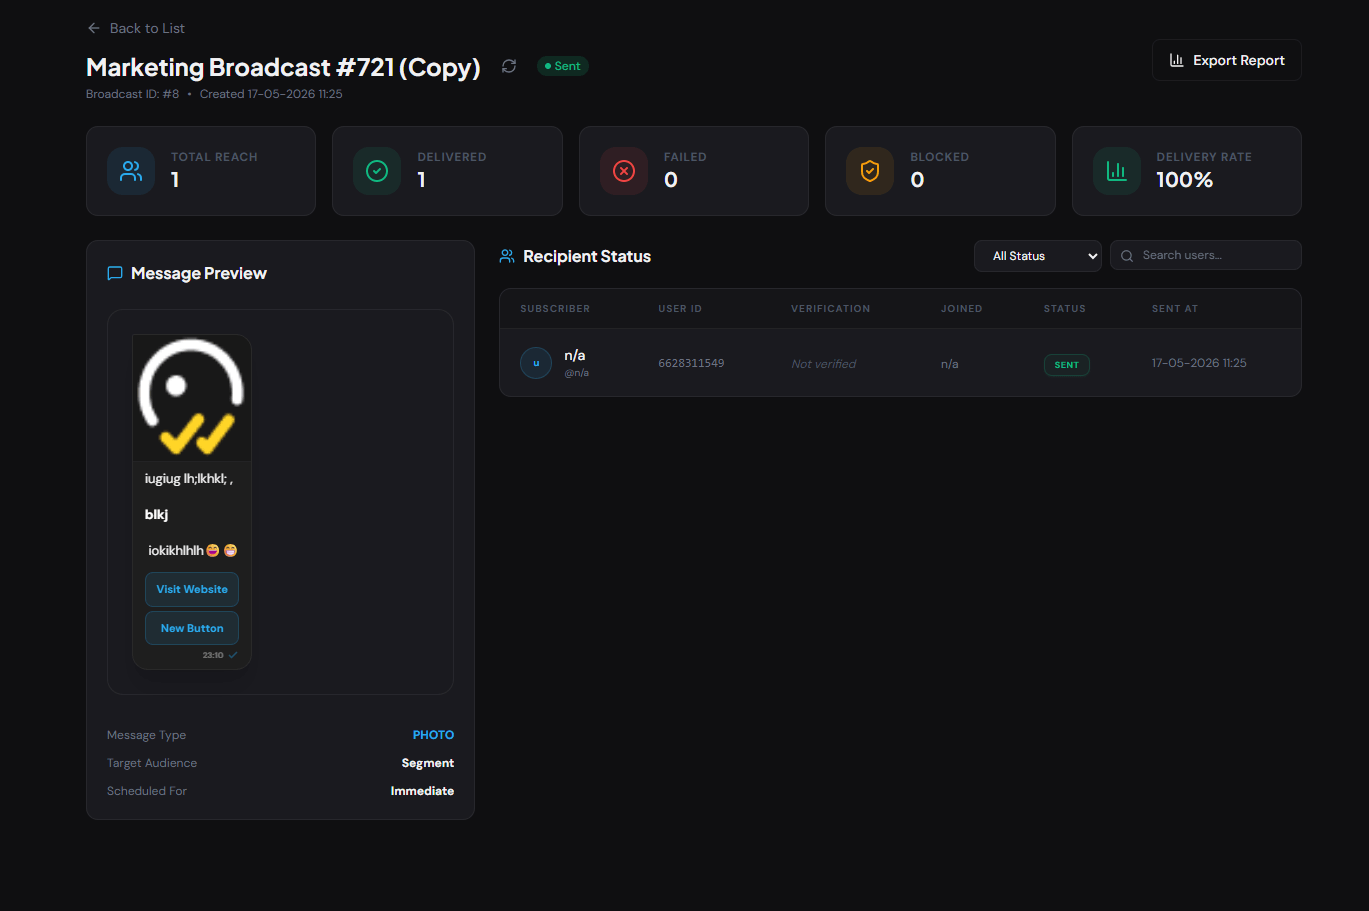The image size is (1369, 911).
Task: Click the preview photo image
Action: point(191,398)
